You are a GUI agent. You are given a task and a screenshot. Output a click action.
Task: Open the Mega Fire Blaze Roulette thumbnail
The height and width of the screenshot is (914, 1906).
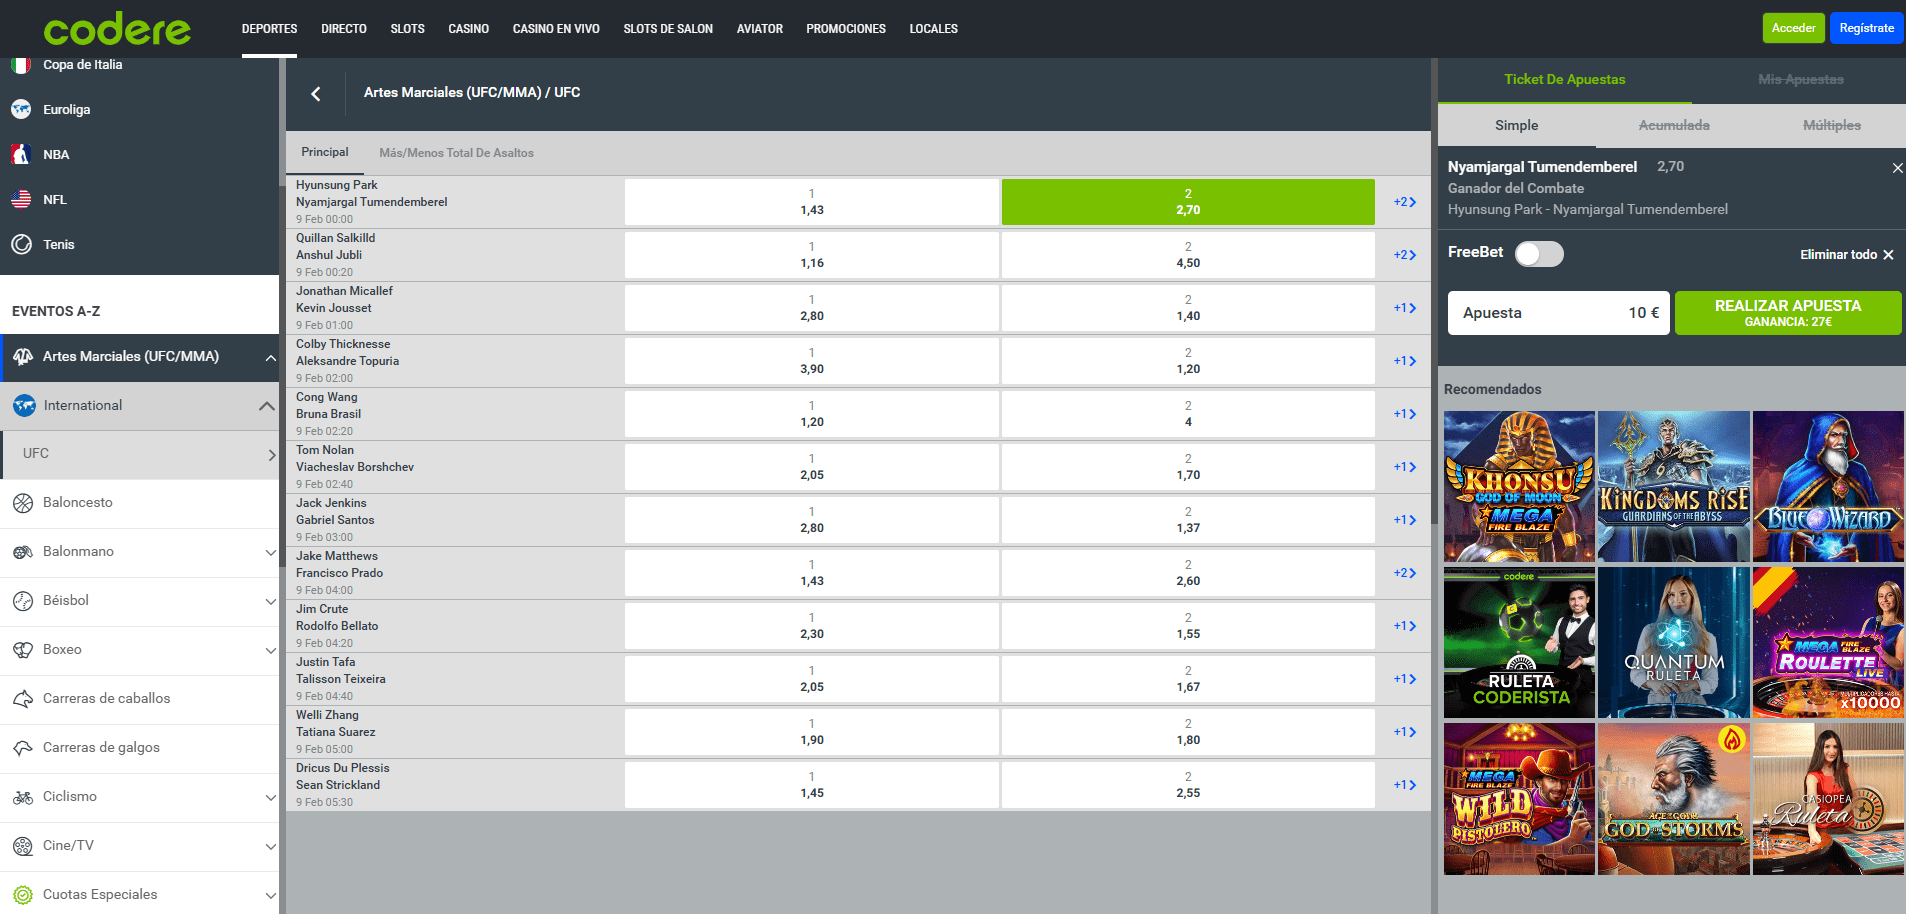[x=1828, y=643]
